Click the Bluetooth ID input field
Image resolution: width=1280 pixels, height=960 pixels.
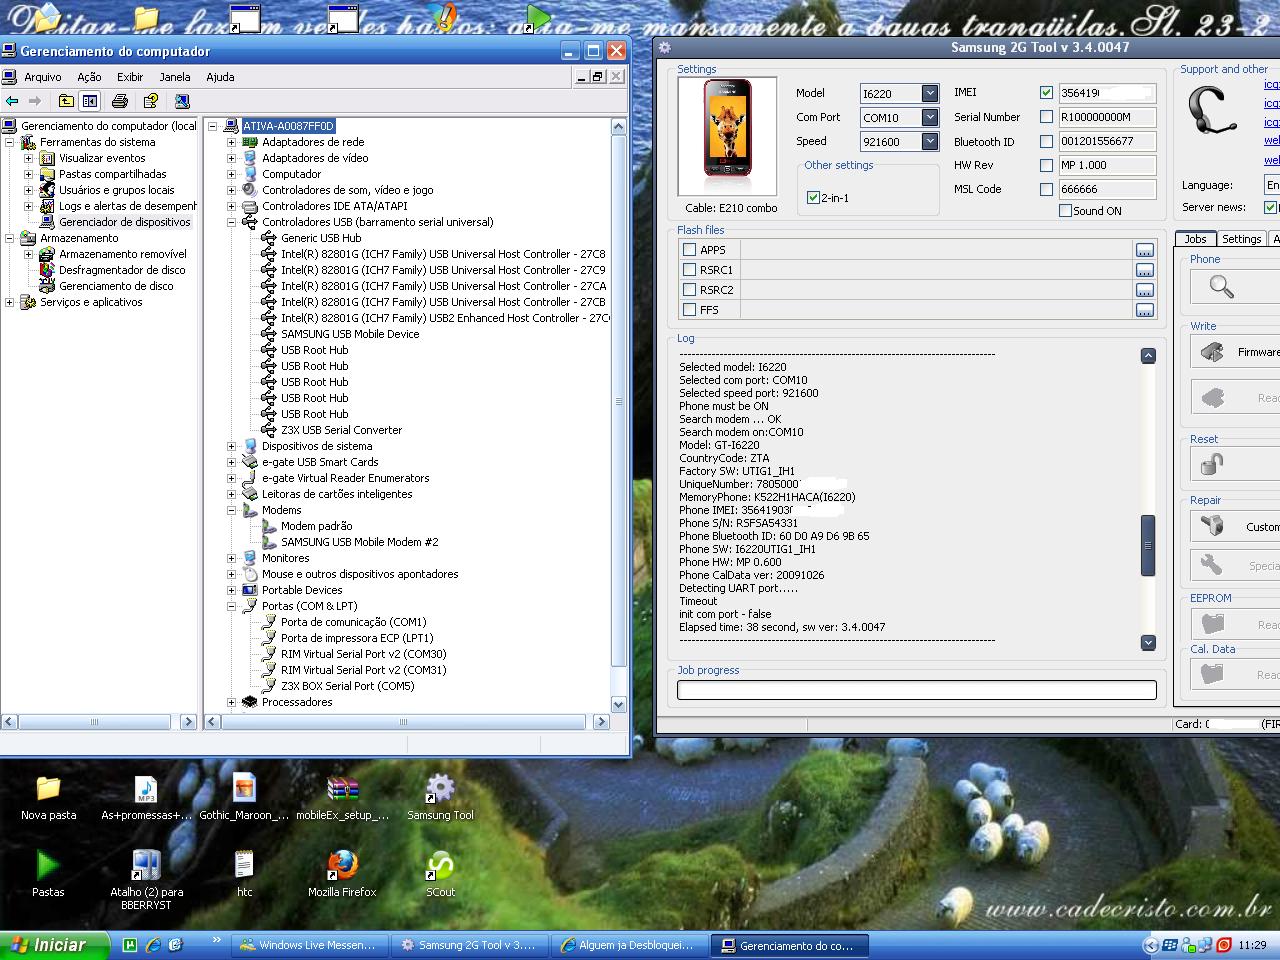tap(1107, 141)
